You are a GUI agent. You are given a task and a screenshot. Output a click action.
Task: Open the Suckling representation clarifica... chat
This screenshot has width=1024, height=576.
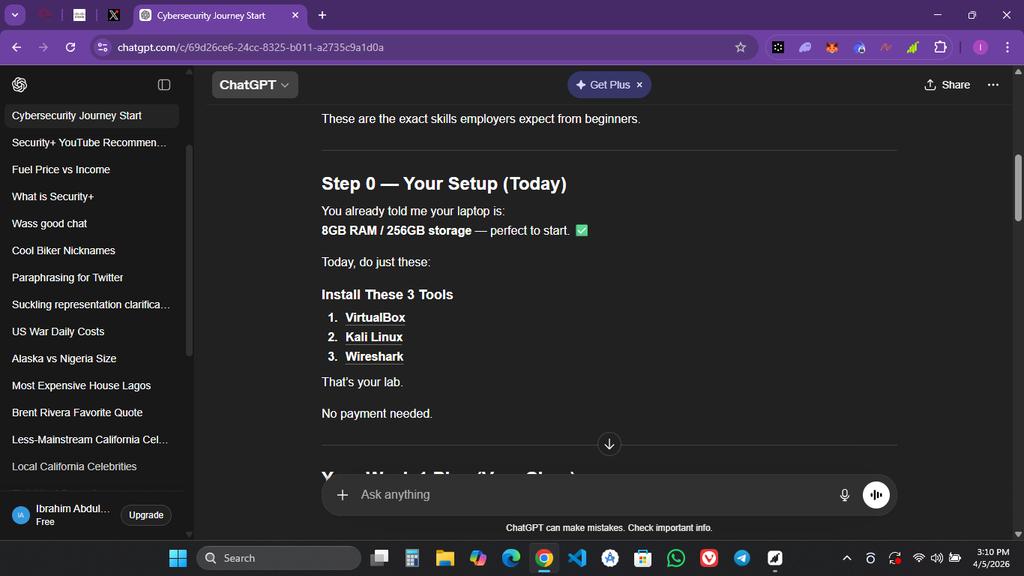pyautogui.click(x=91, y=304)
